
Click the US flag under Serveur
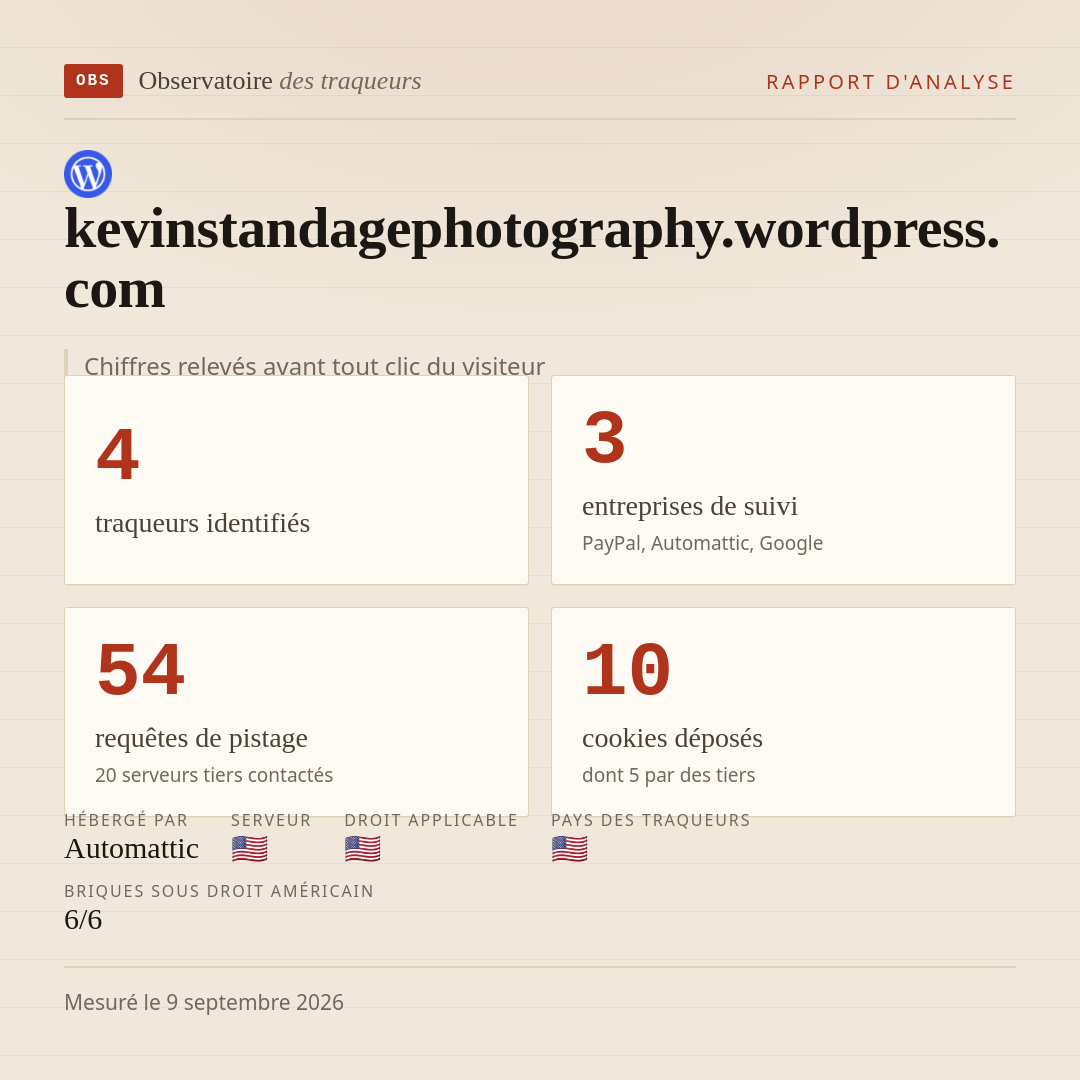249,849
